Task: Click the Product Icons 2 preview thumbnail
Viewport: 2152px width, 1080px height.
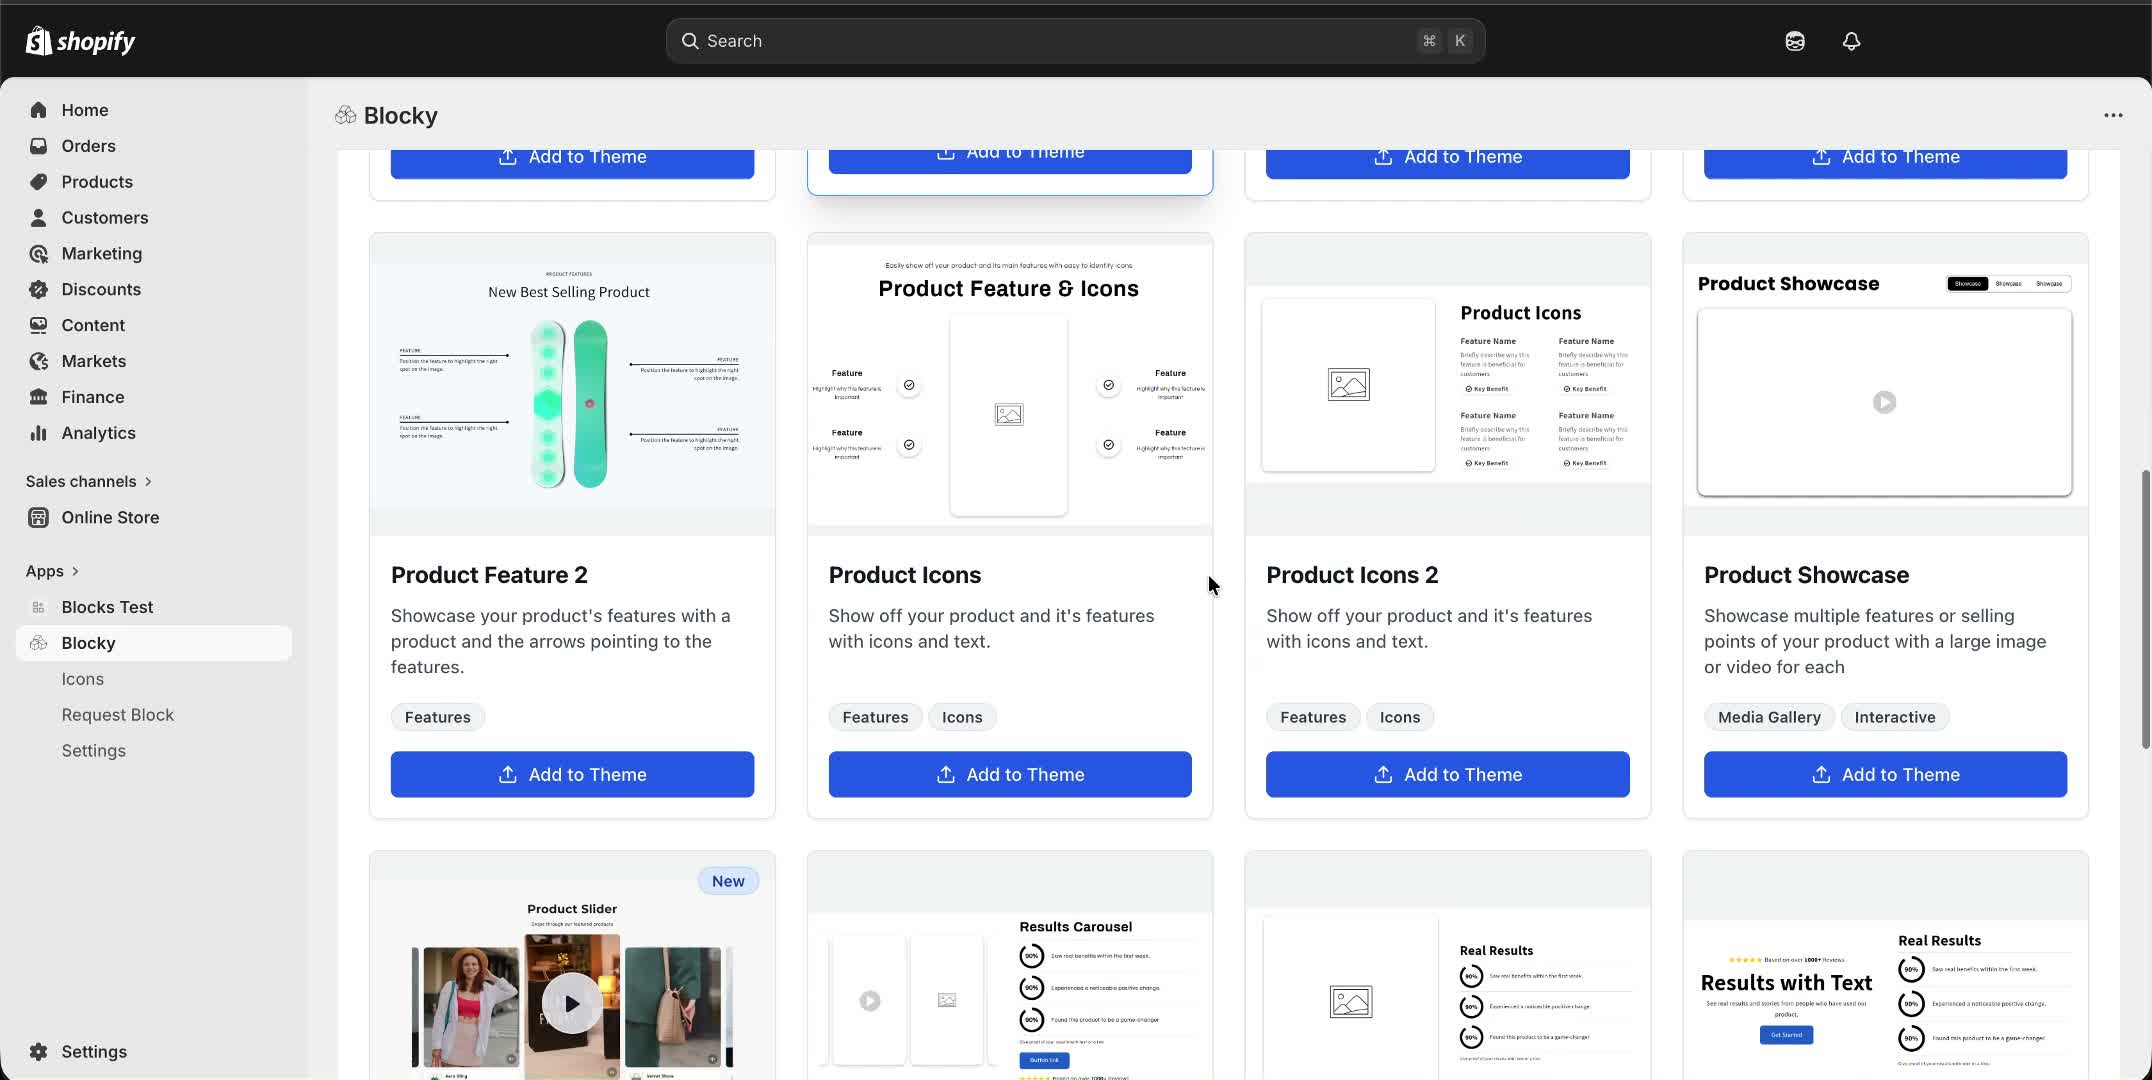Action: coord(1447,385)
